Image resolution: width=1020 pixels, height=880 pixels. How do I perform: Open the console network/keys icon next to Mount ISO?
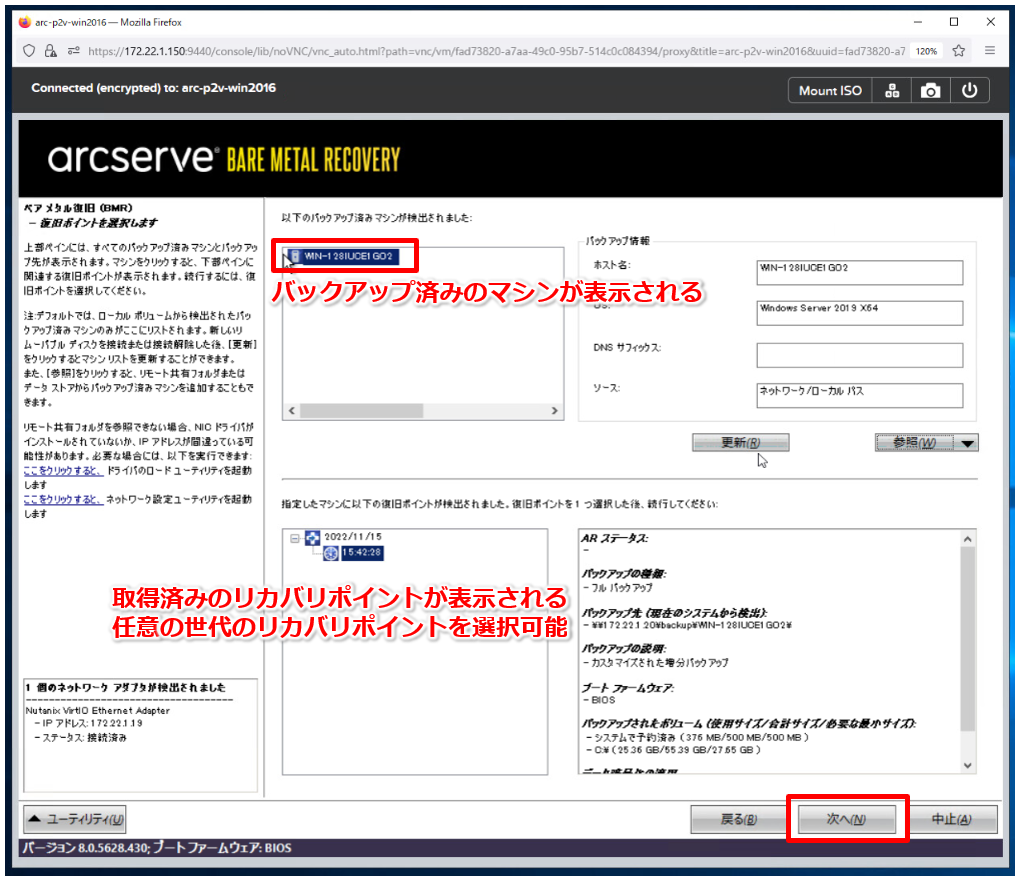pyautogui.click(x=892, y=90)
